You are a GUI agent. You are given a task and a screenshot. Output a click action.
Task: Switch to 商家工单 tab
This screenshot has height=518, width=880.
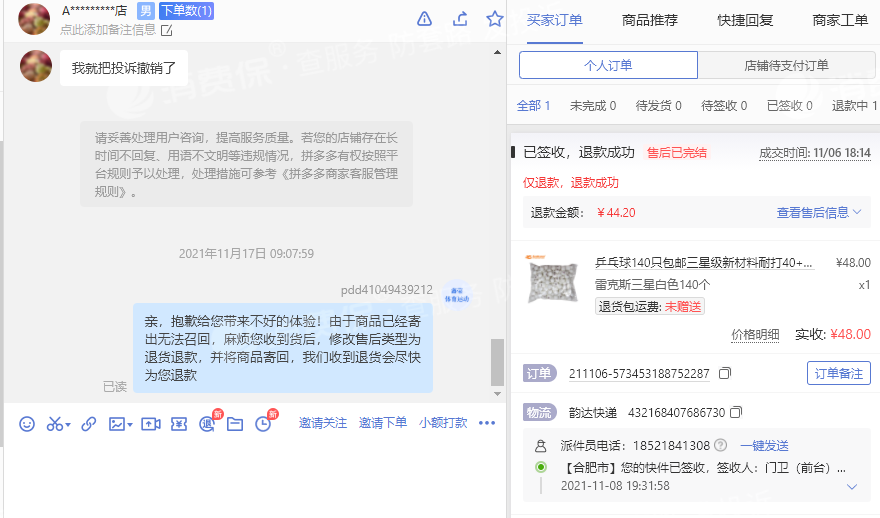pyautogui.click(x=841, y=20)
